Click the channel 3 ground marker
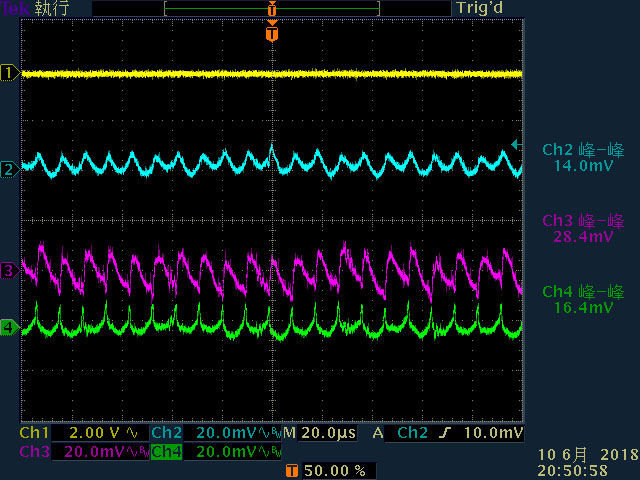This screenshot has width=640, height=480. 10,271
